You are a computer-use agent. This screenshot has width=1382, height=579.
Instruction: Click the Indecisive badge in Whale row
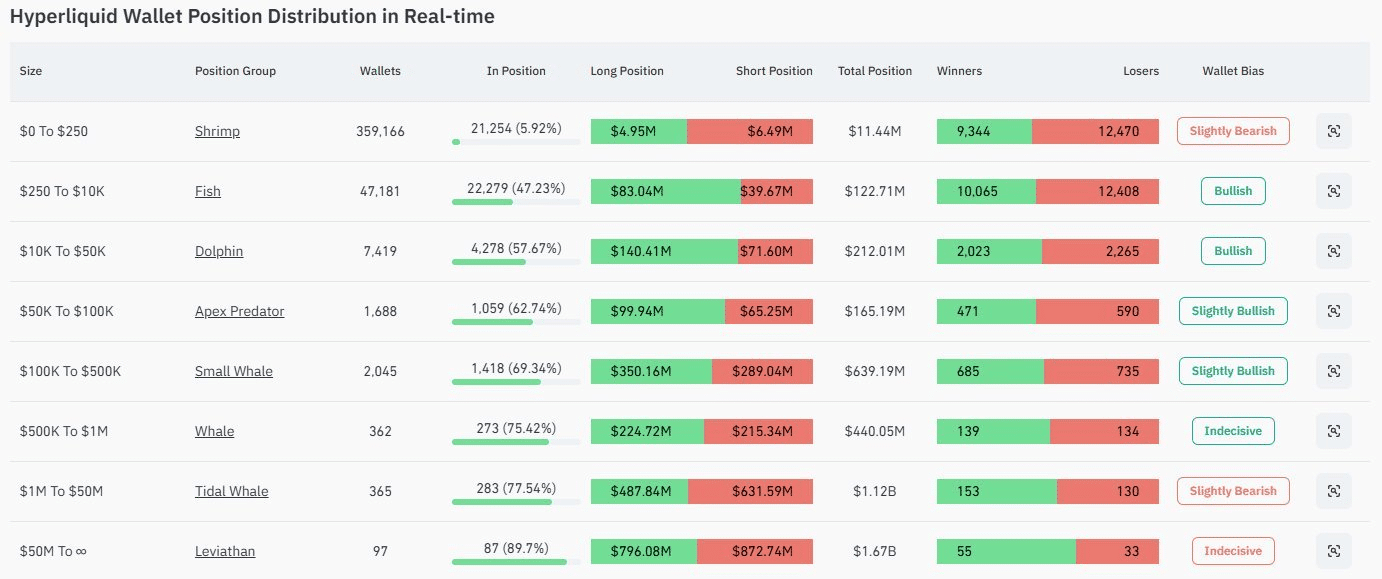tap(1233, 431)
